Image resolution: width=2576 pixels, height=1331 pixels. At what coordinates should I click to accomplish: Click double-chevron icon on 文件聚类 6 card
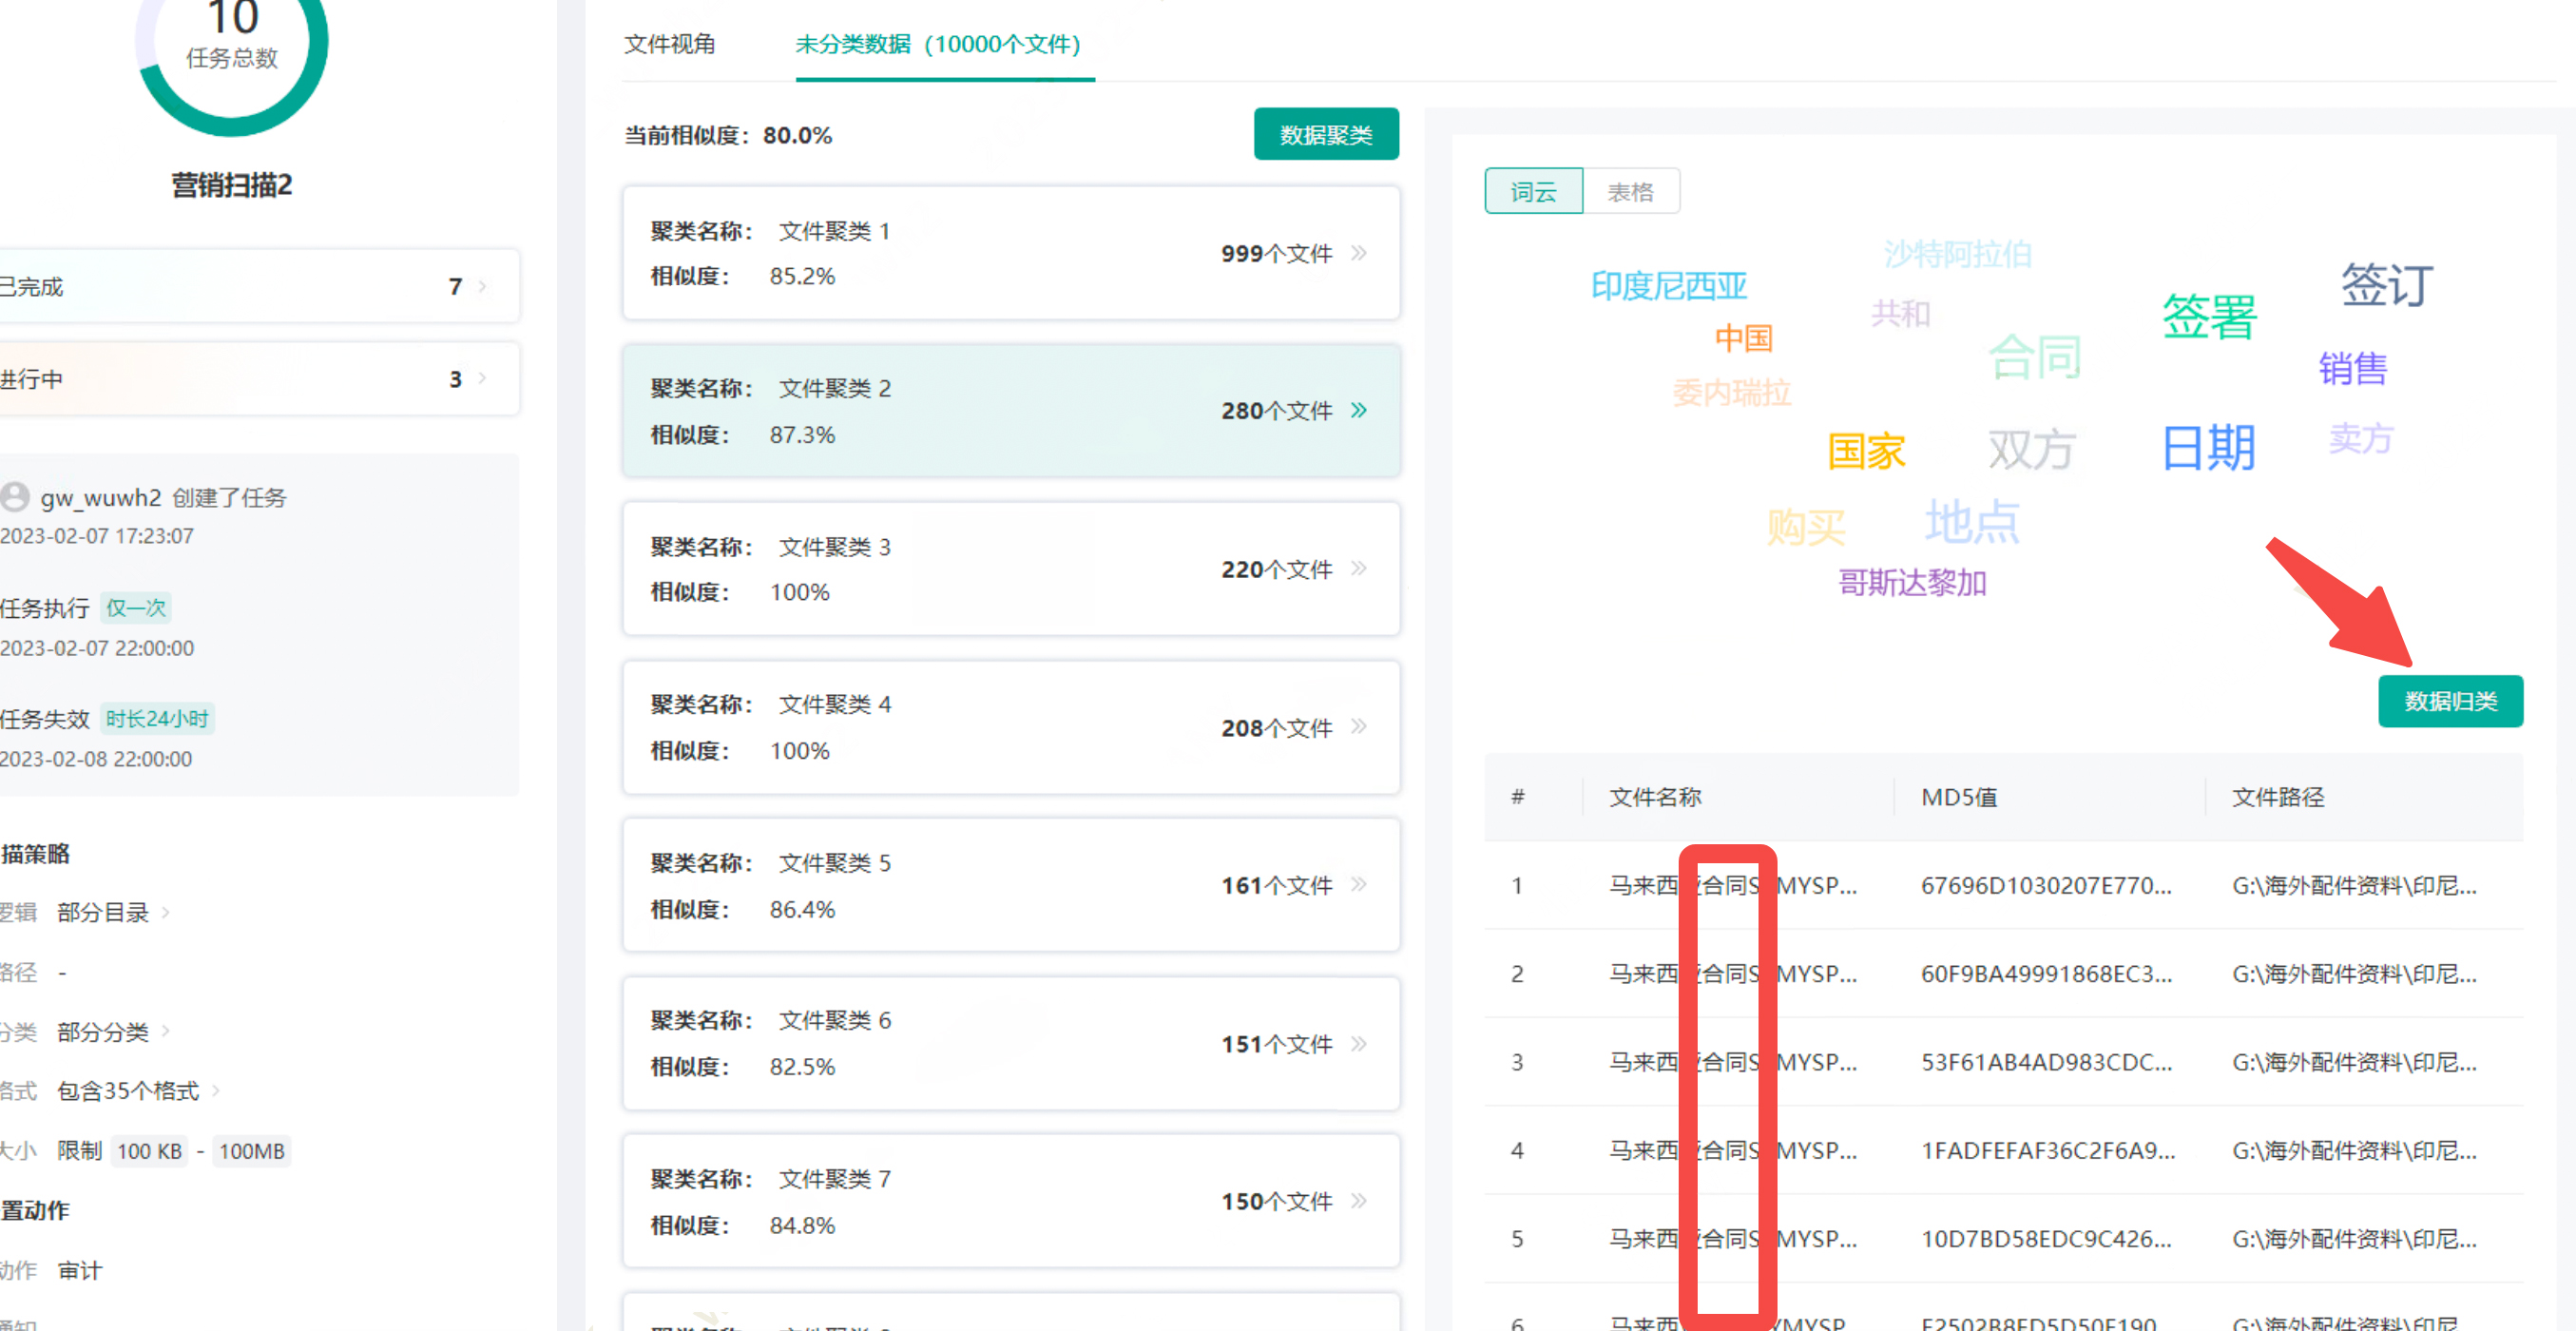pos(1358,1043)
